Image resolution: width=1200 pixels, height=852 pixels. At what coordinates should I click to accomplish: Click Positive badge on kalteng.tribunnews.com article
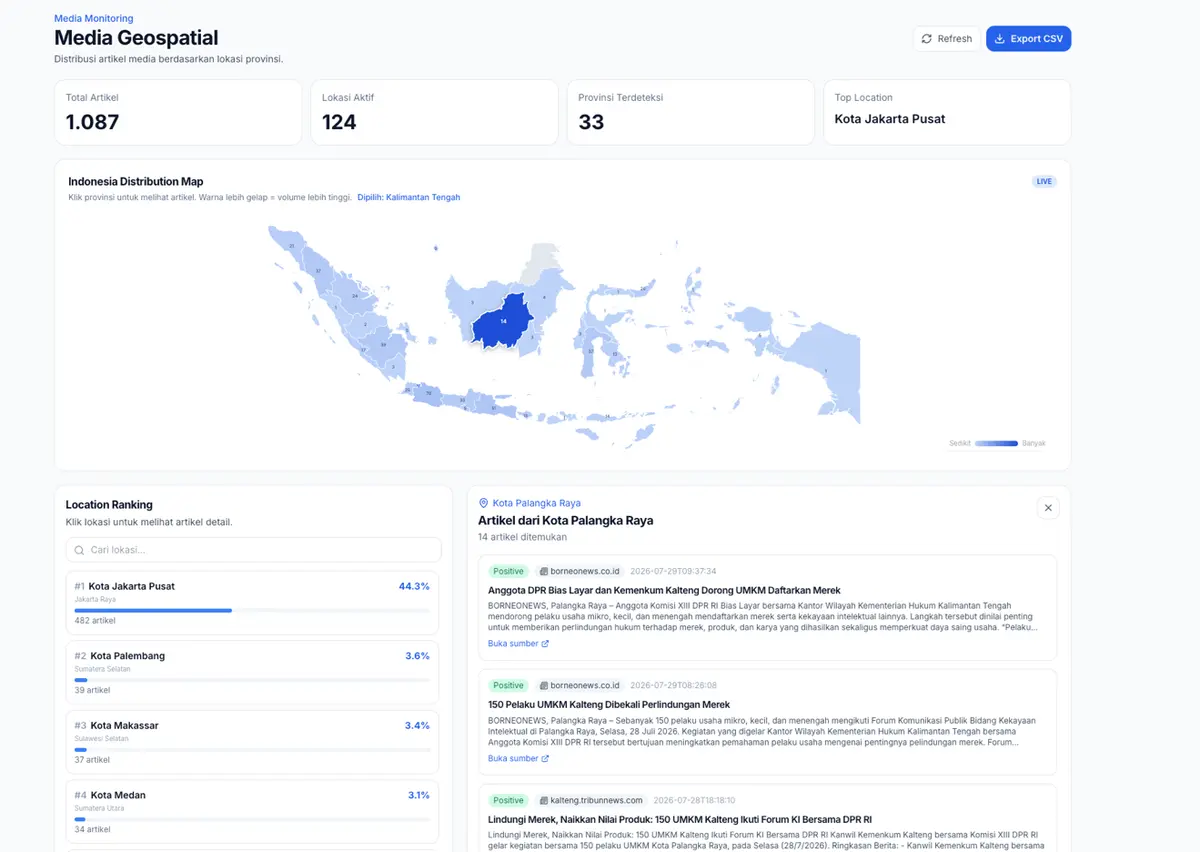coord(508,800)
